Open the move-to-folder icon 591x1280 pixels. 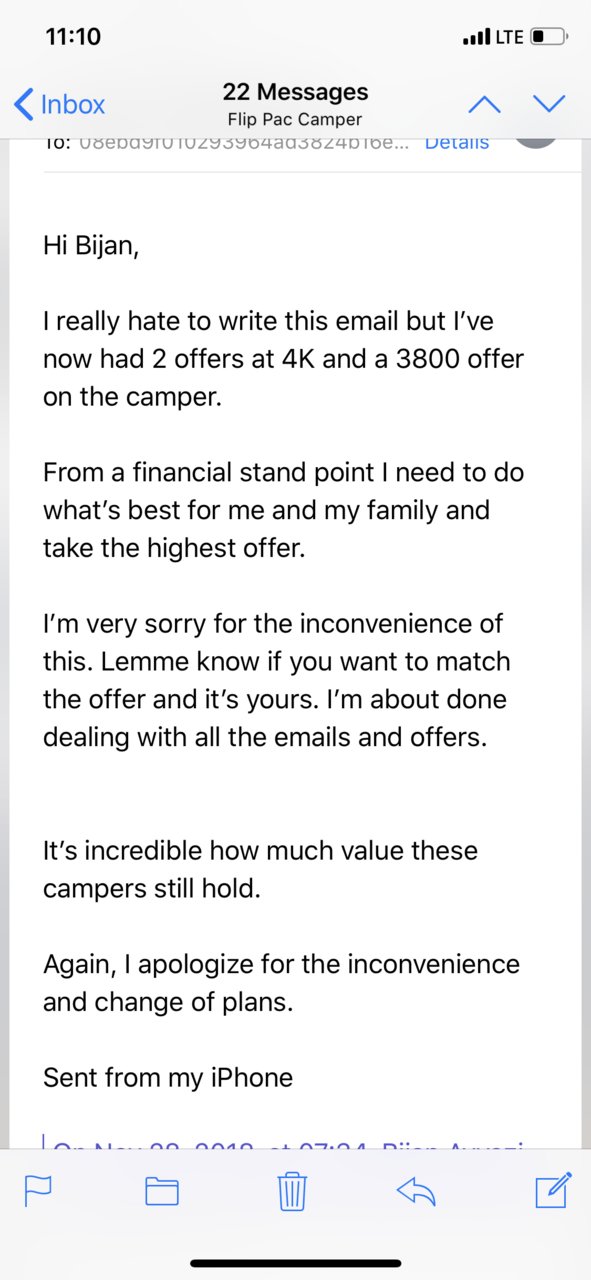[x=162, y=1190]
